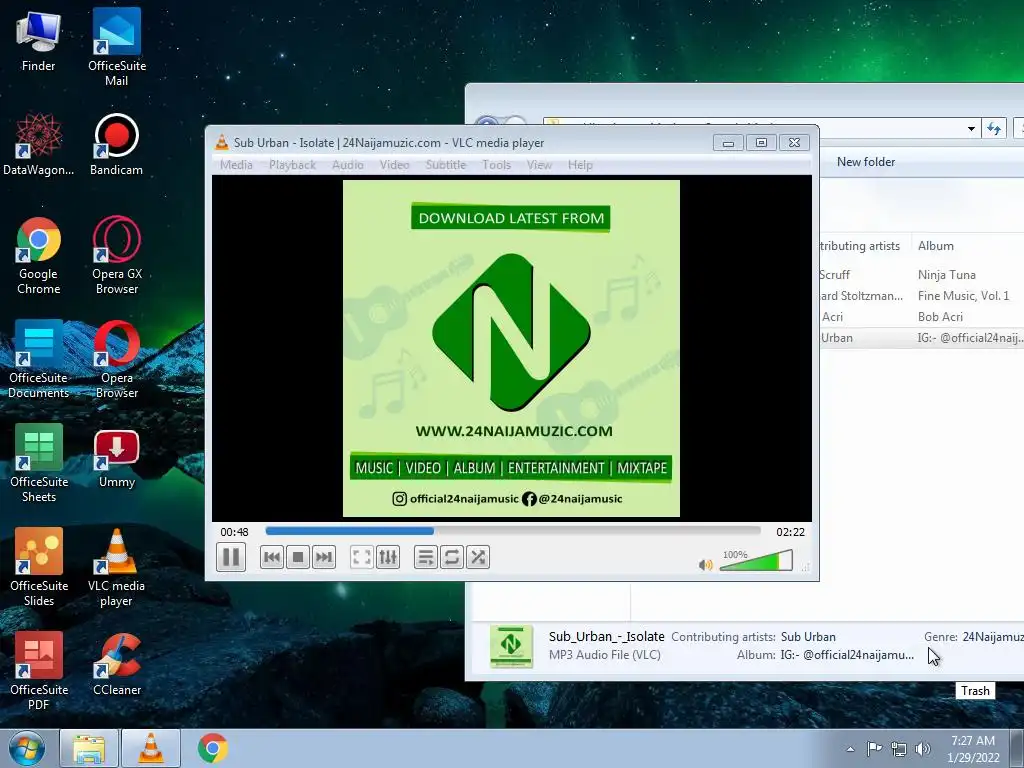Open the network tray icon
Viewport: 1024px width, 768px height.
pyautogui.click(x=899, y=749)
